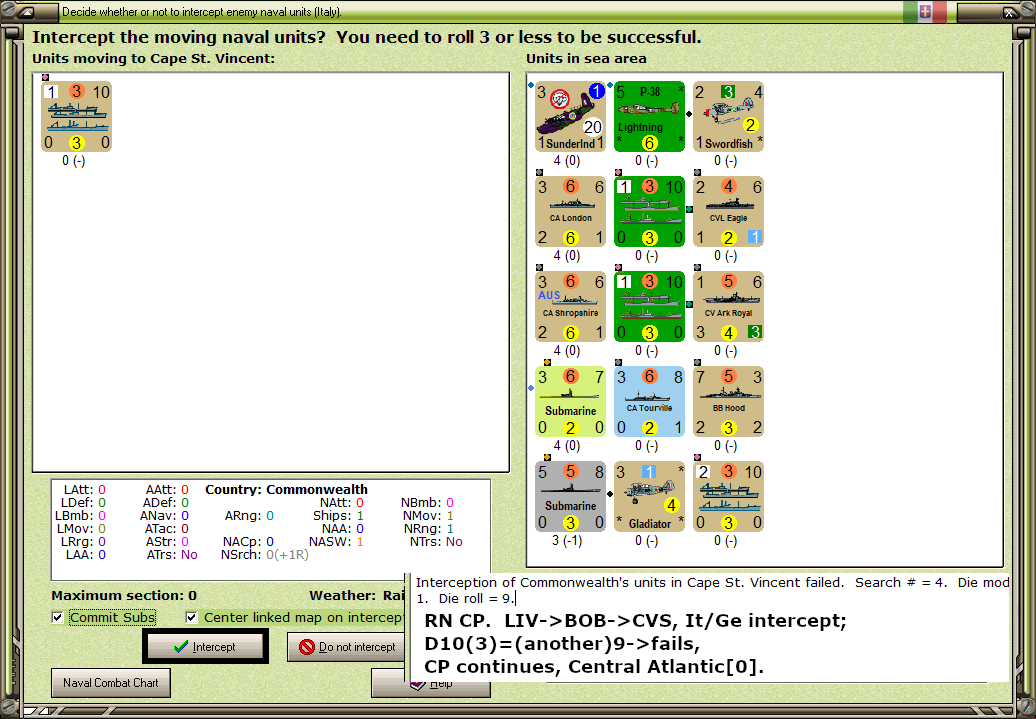Click the '4 (0)' value under Sunderland

[566, 161]
